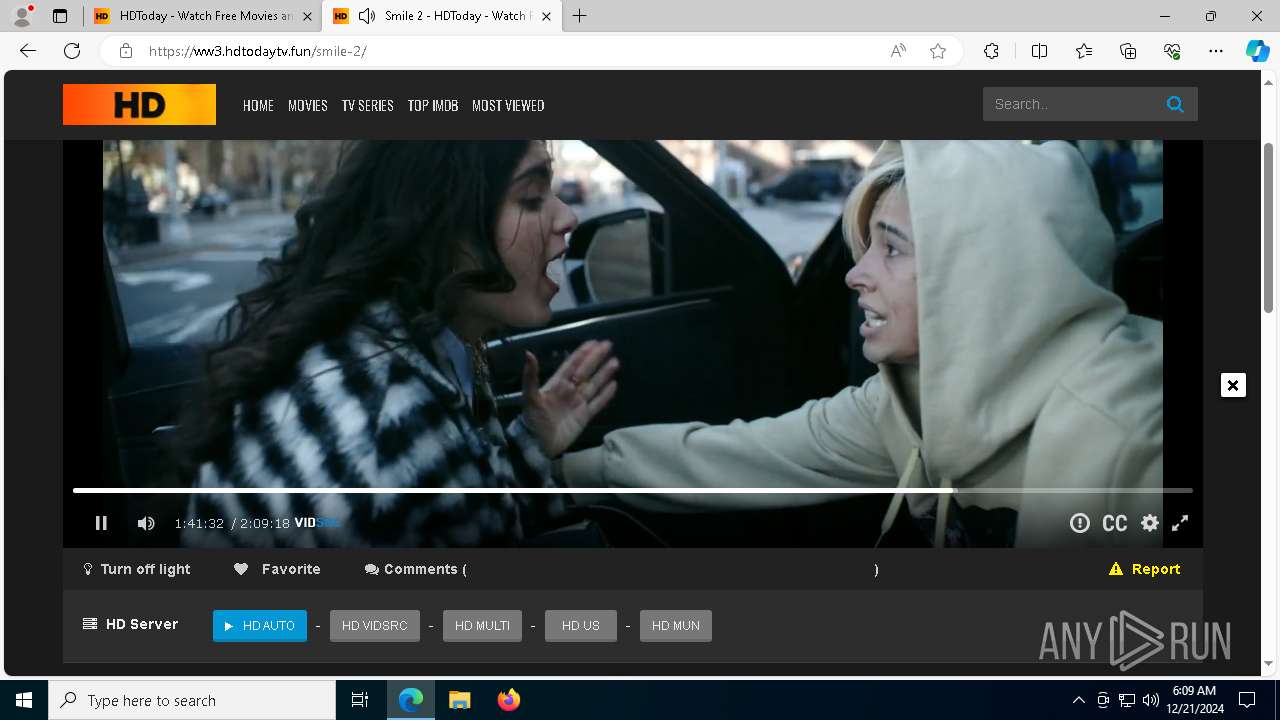
Task: Open Read aloud in address bar
Action: coord(898,51)
